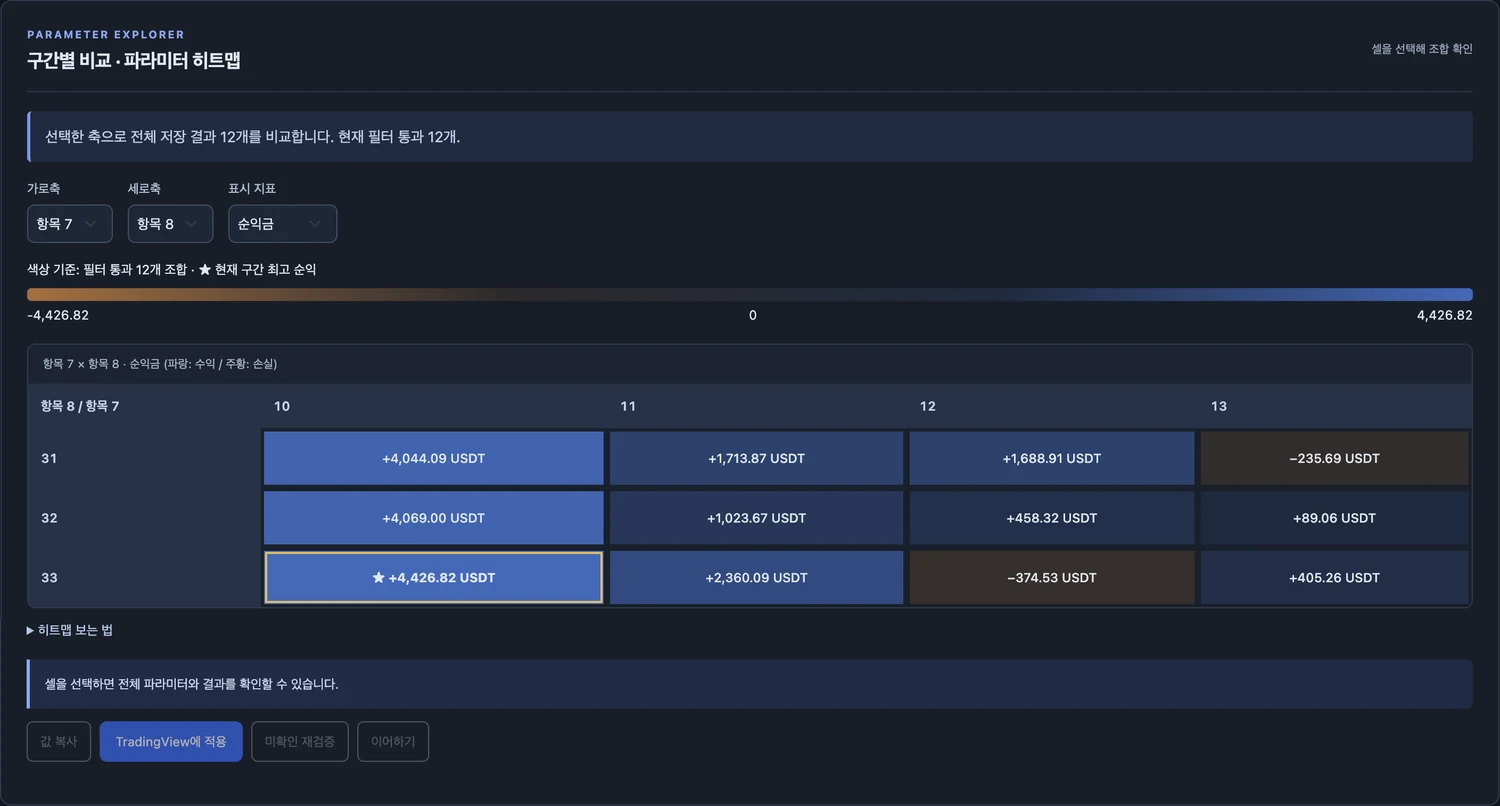Click the 값 복사 button
This screenshot has width=1500, height=806.
pyautogui.click(x=59, y=742)
